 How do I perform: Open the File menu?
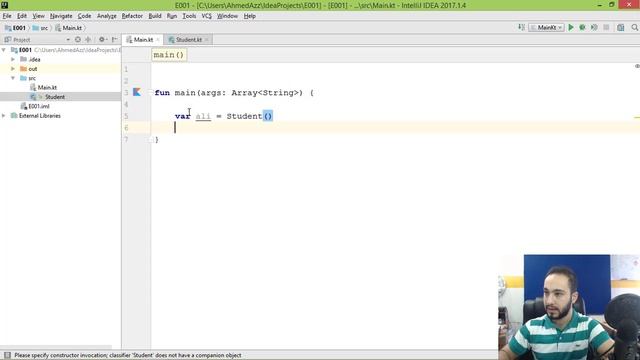(x=7, y=16)
